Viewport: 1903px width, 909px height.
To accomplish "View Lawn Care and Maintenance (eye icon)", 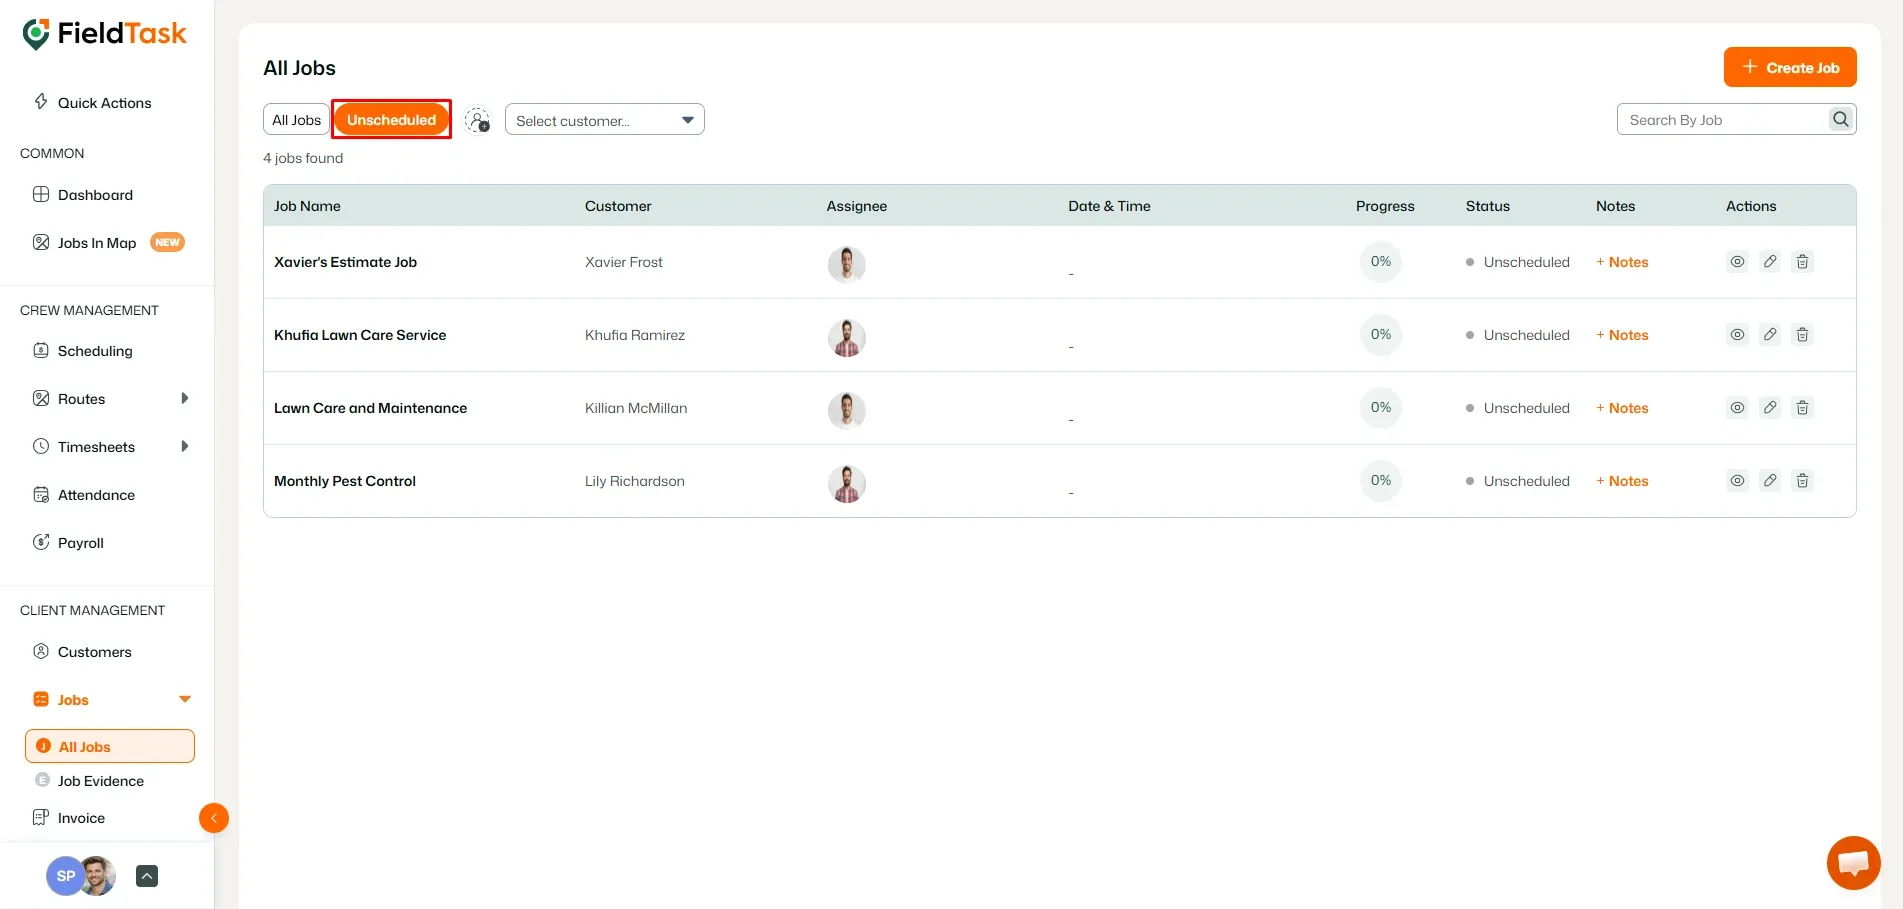I will (1738, 408).
